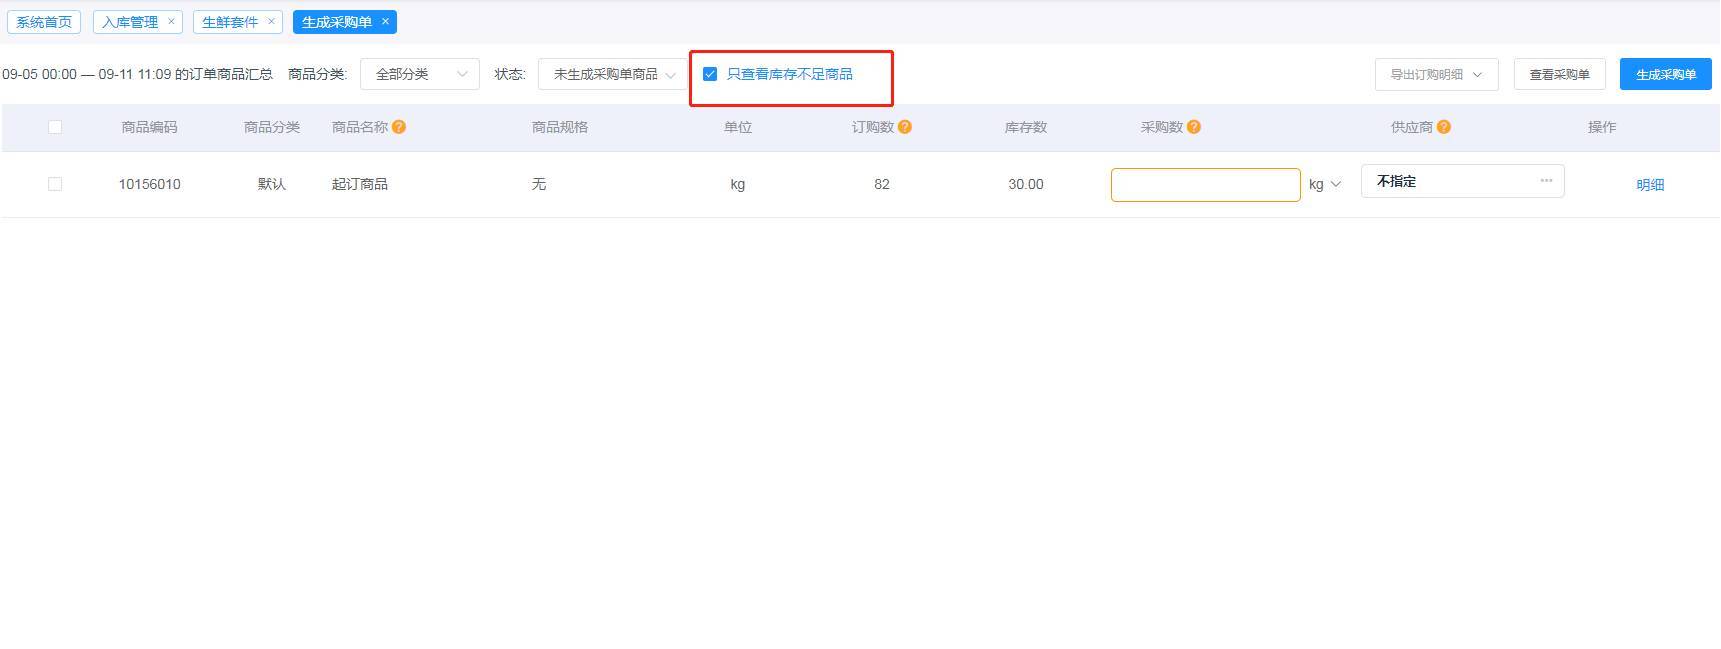
Task: Open the 全部分类 category dropdown
Action: 419,74
